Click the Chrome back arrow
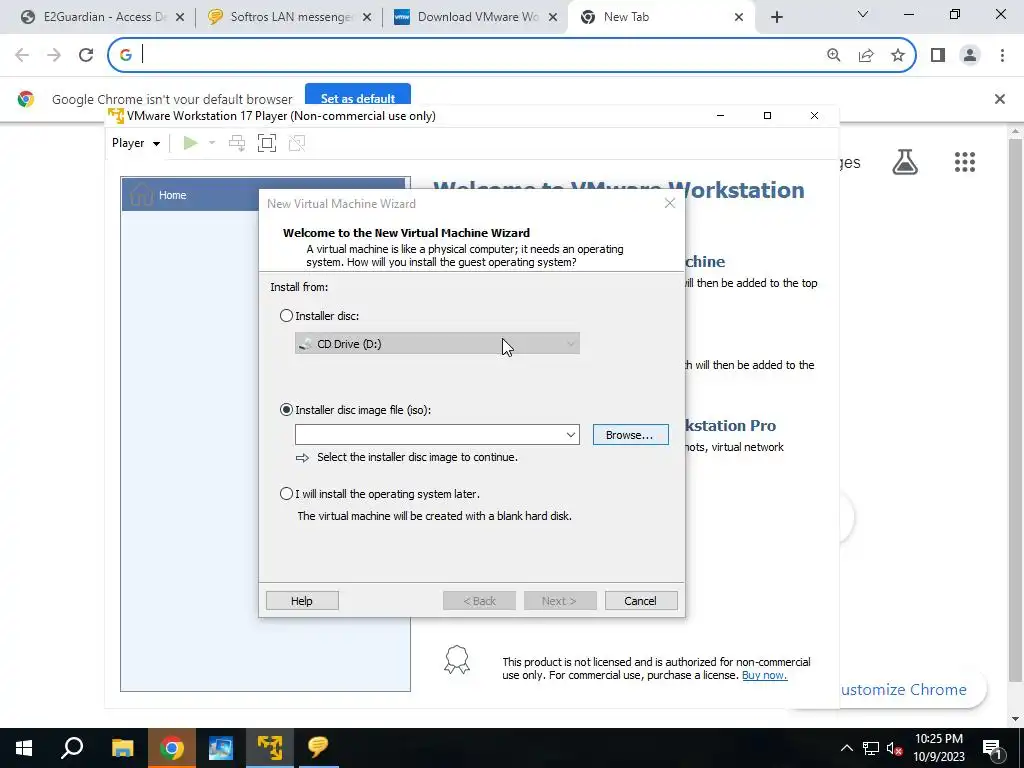This screenshot has height=768, width=1024. [22, 55]
